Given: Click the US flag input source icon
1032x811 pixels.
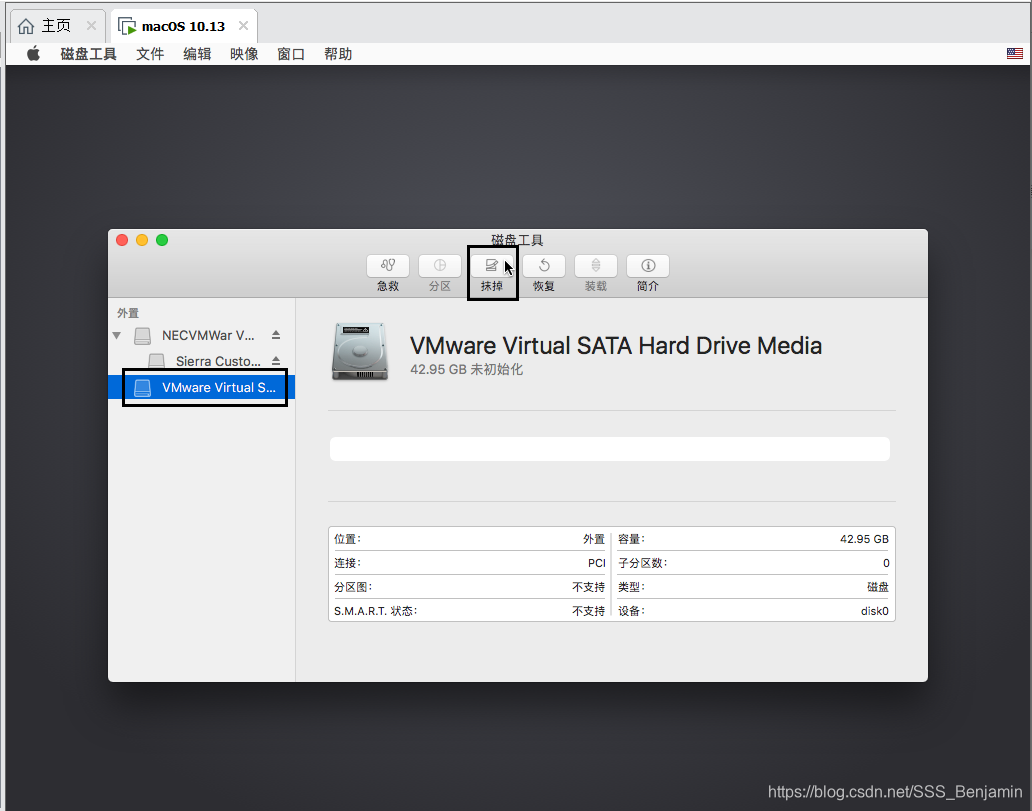Looking at the screenshot, I should [x=1014, y=54].
